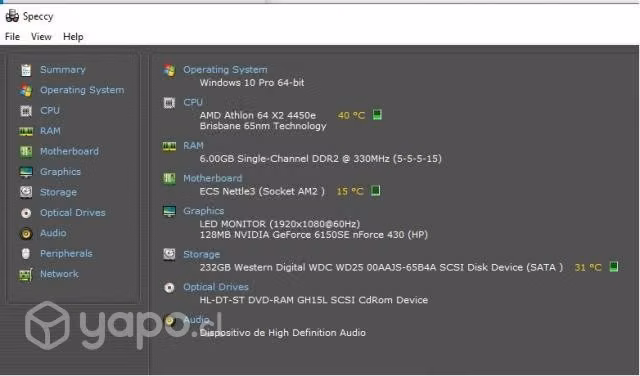Open Peripherals section in sidebar
Image resolution: width=640 pixels, height=376 pixels.
(x=66, y=254)
